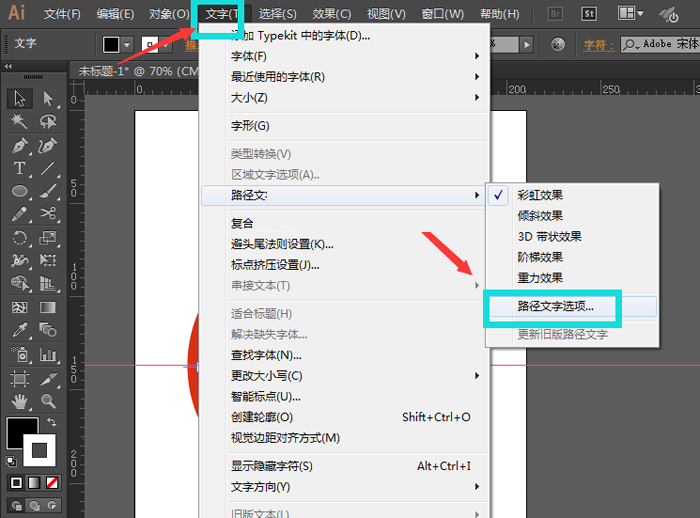Select the Direct Selection tool
Image resolution: width=700 pixels, height=518 pixels.
tap(47, 98)
